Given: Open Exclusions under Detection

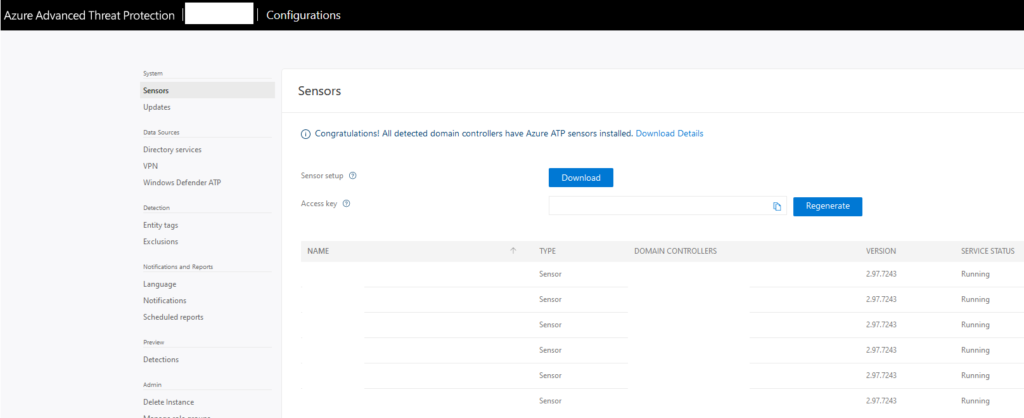Looking at the screenshot, I should point(161,242).
